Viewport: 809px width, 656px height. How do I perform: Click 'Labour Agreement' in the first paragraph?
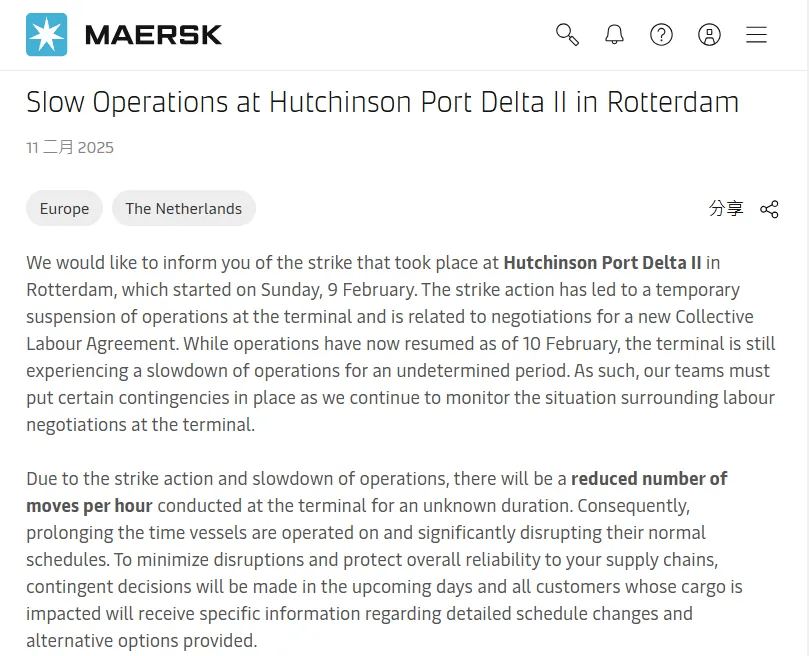tap(102, 344)
